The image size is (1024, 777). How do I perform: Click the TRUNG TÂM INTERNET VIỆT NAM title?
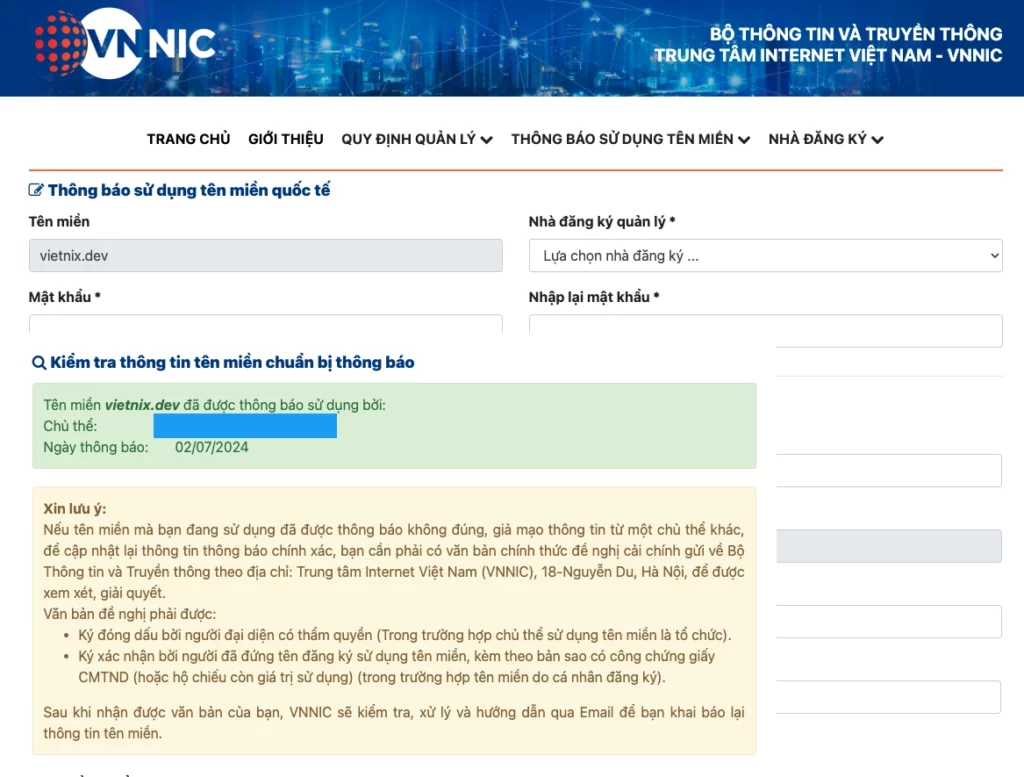[x=828, y=56]
